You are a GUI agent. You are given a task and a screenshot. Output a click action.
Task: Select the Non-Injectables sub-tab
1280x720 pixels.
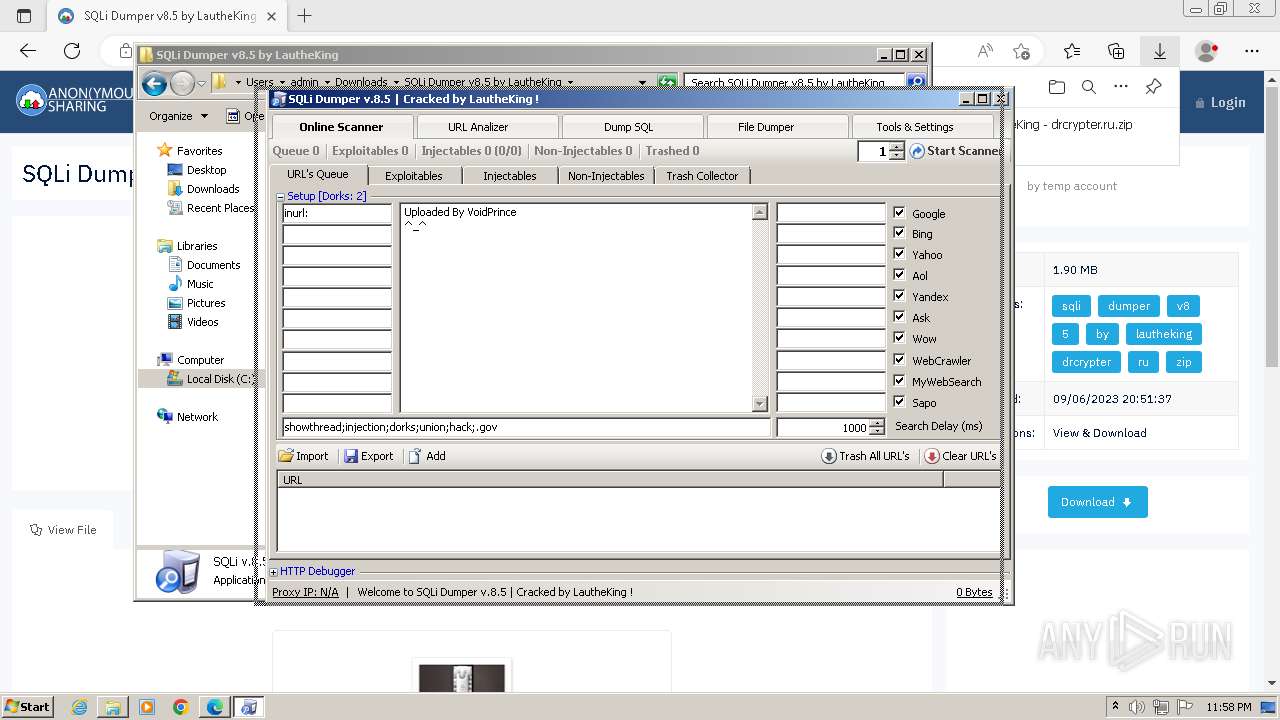(x=606, y=176)
